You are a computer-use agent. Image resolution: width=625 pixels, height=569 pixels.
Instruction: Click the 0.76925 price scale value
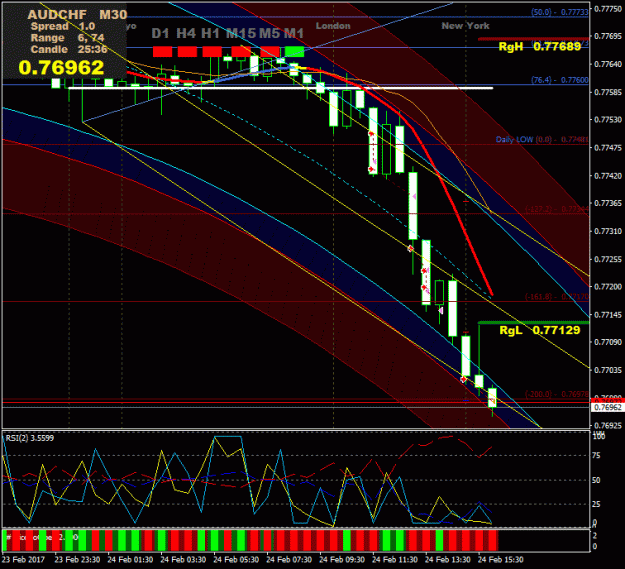click(x=608, y=426)
